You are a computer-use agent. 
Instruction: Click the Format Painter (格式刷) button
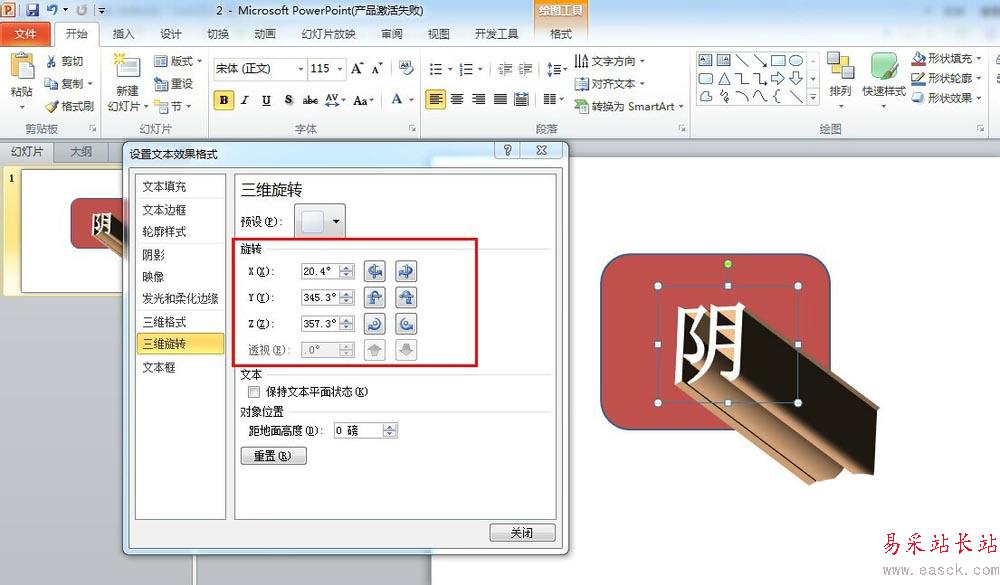pos(70,106)
